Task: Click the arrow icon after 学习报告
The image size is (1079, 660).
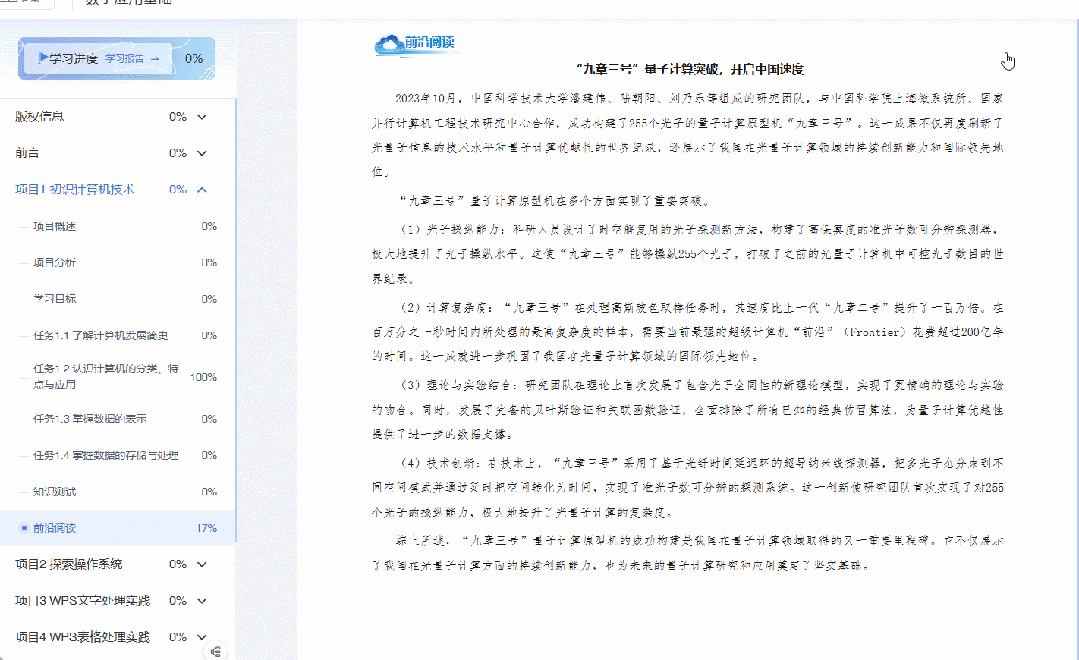Action: 155,59
